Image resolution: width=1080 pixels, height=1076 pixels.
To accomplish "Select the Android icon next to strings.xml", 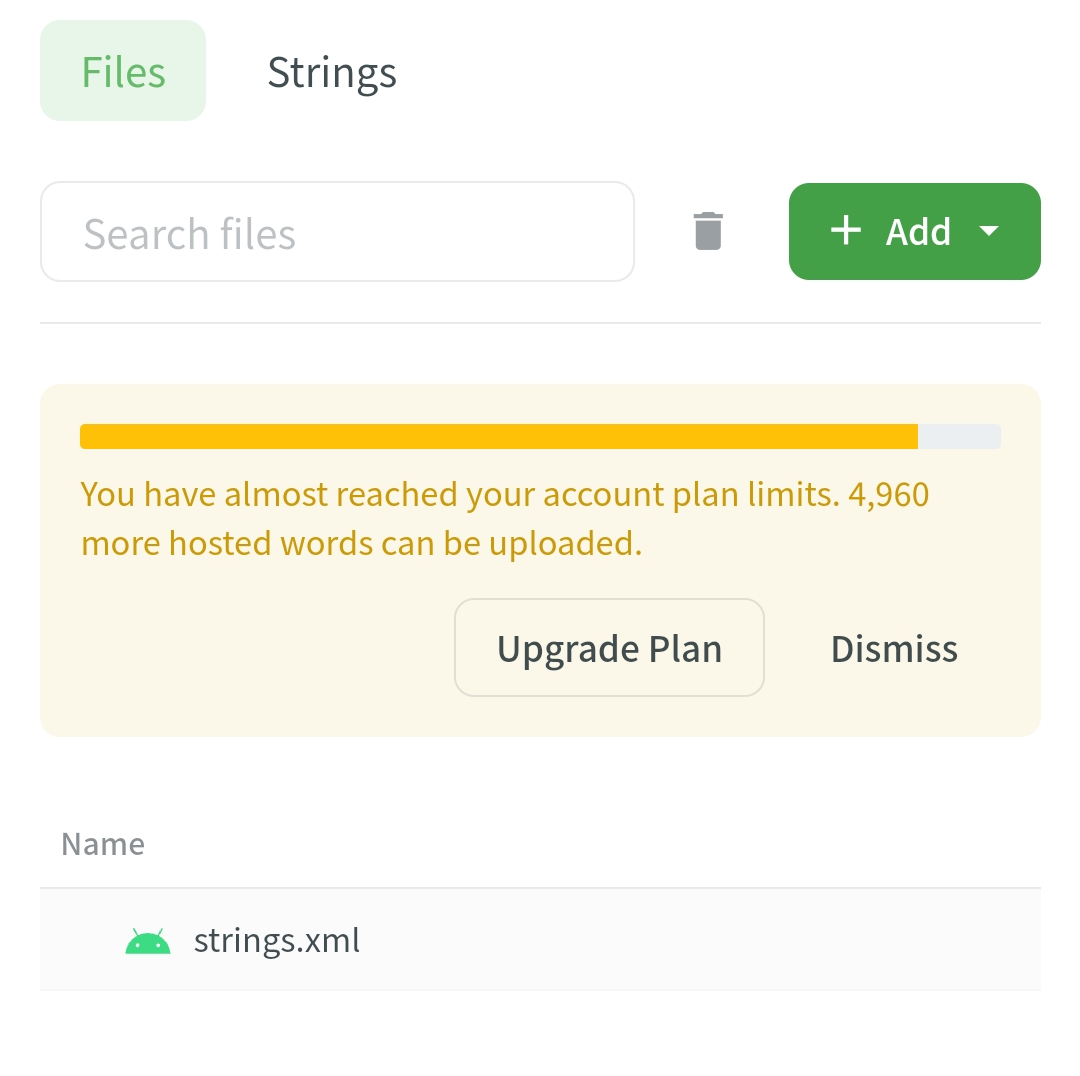I will tap(147, 940).
